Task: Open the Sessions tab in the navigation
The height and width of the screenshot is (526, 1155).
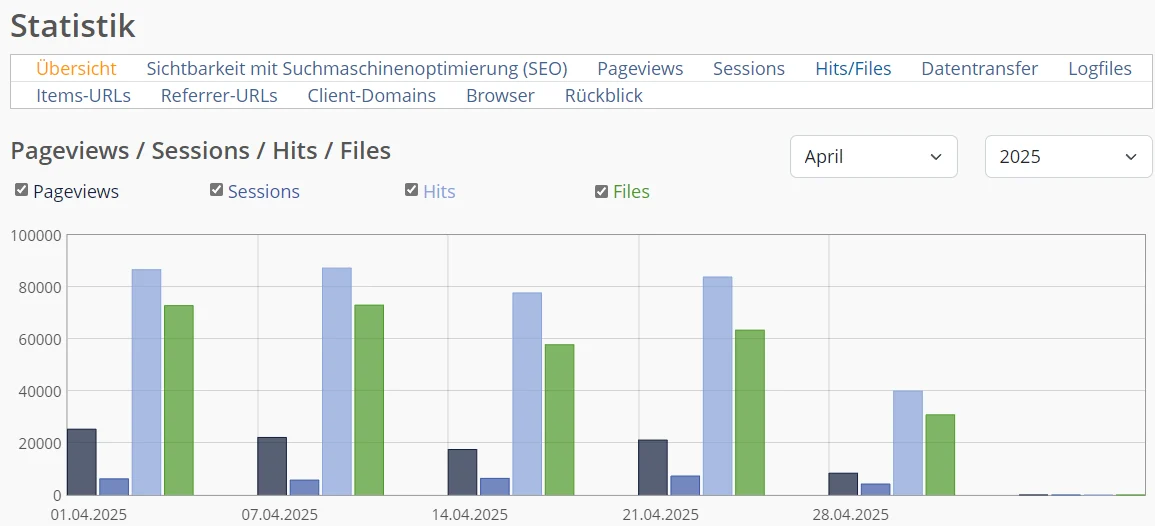Action: (x=749, y=69)
